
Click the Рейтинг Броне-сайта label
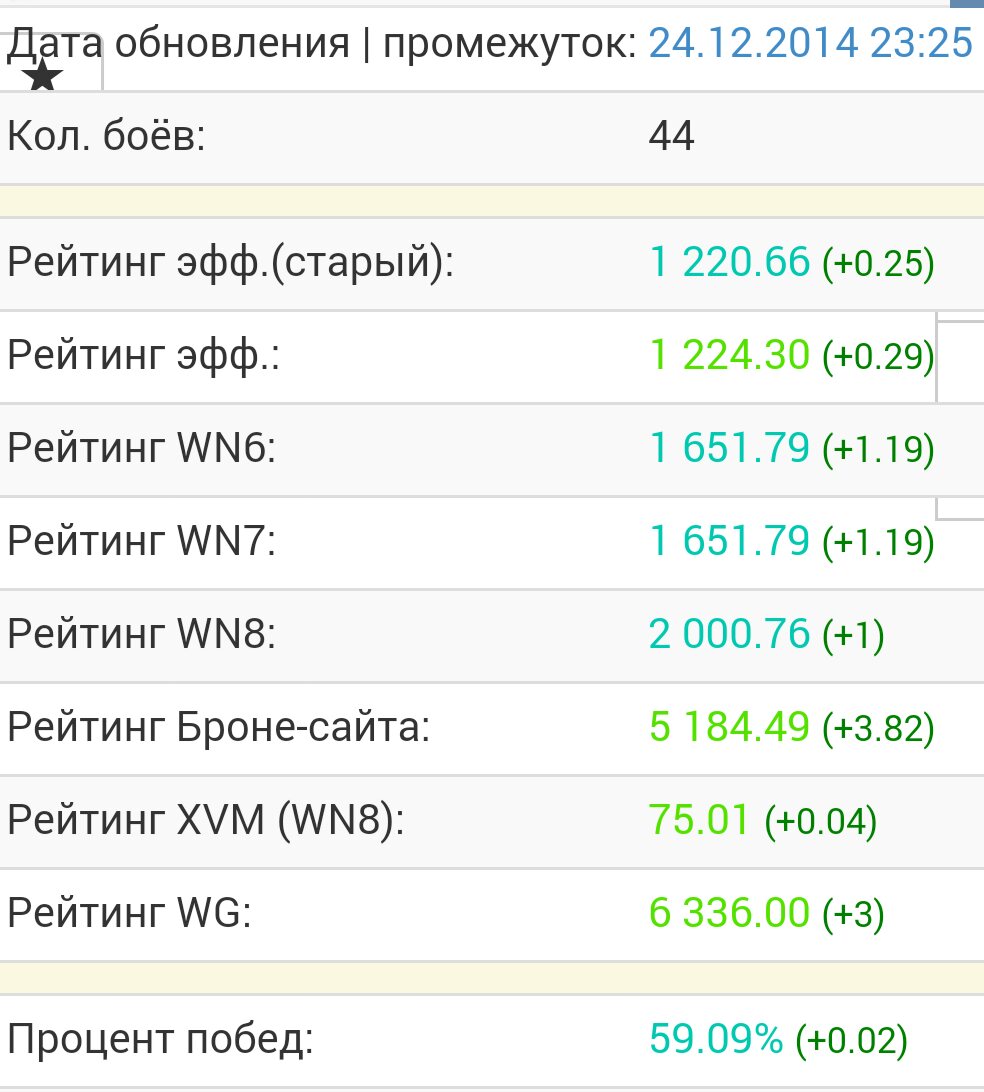tap(218, 728)
